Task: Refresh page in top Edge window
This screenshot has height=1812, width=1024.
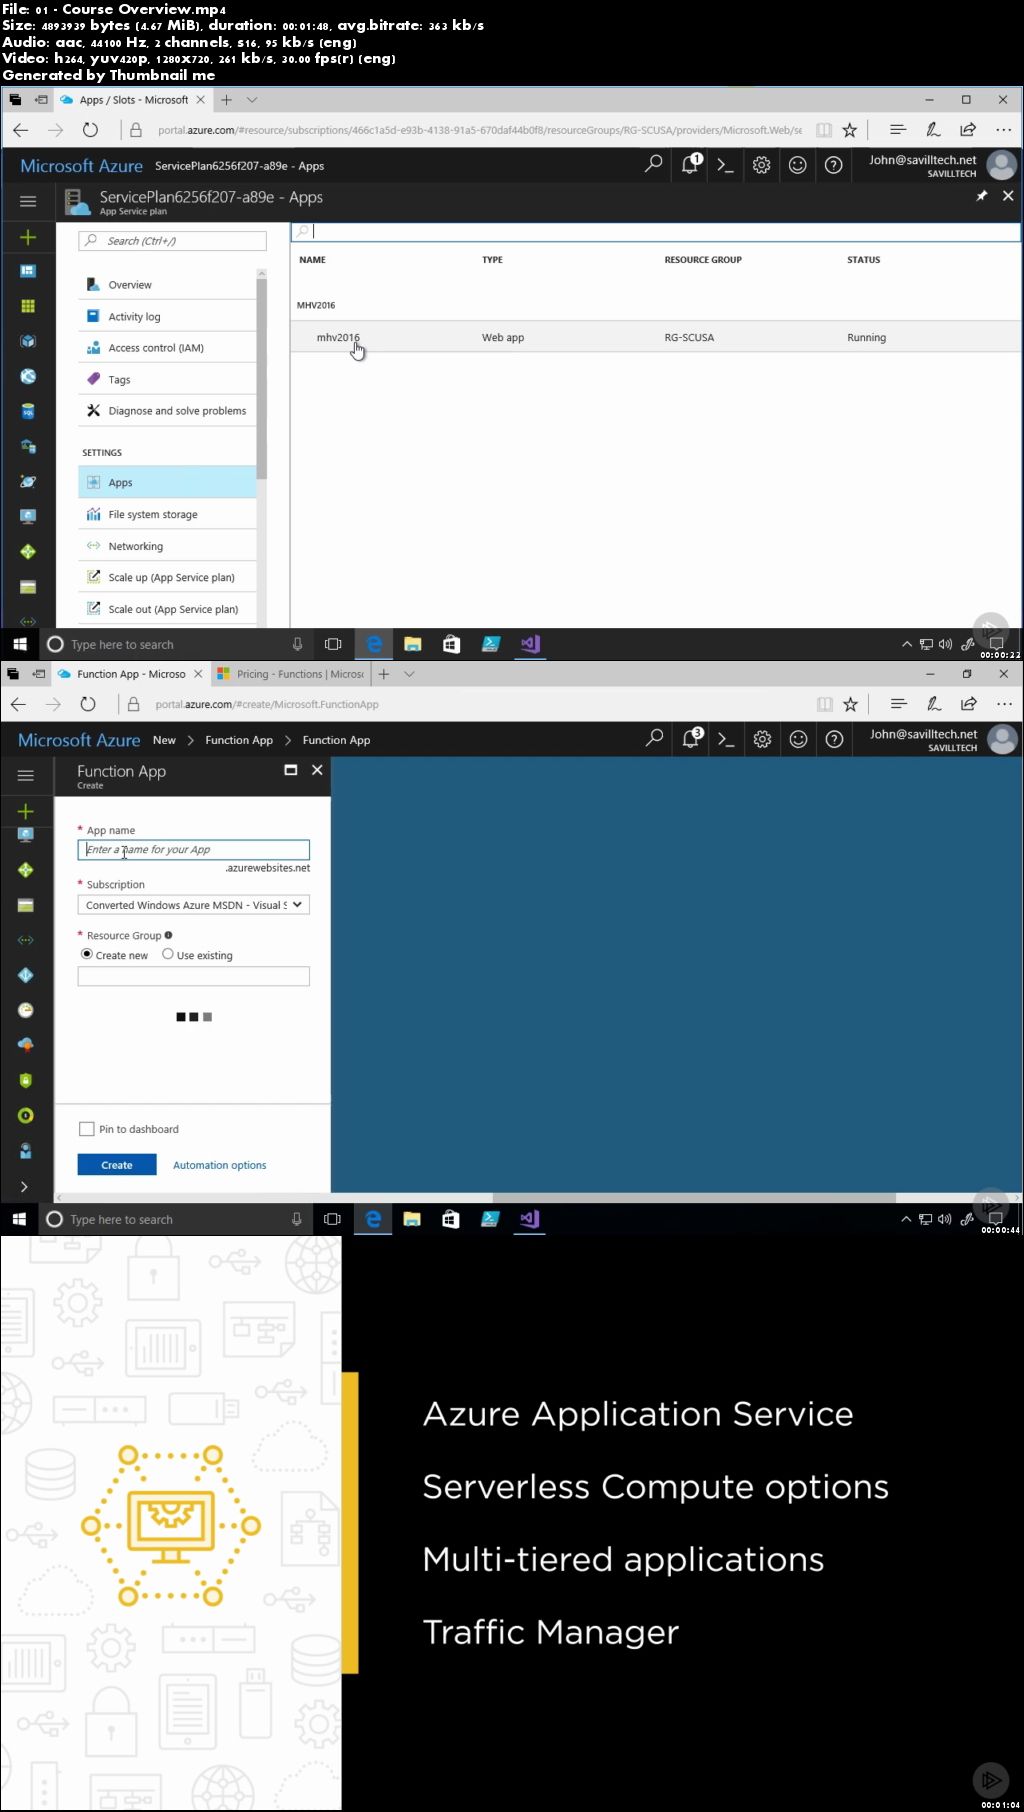Action: tap(90, 130)
